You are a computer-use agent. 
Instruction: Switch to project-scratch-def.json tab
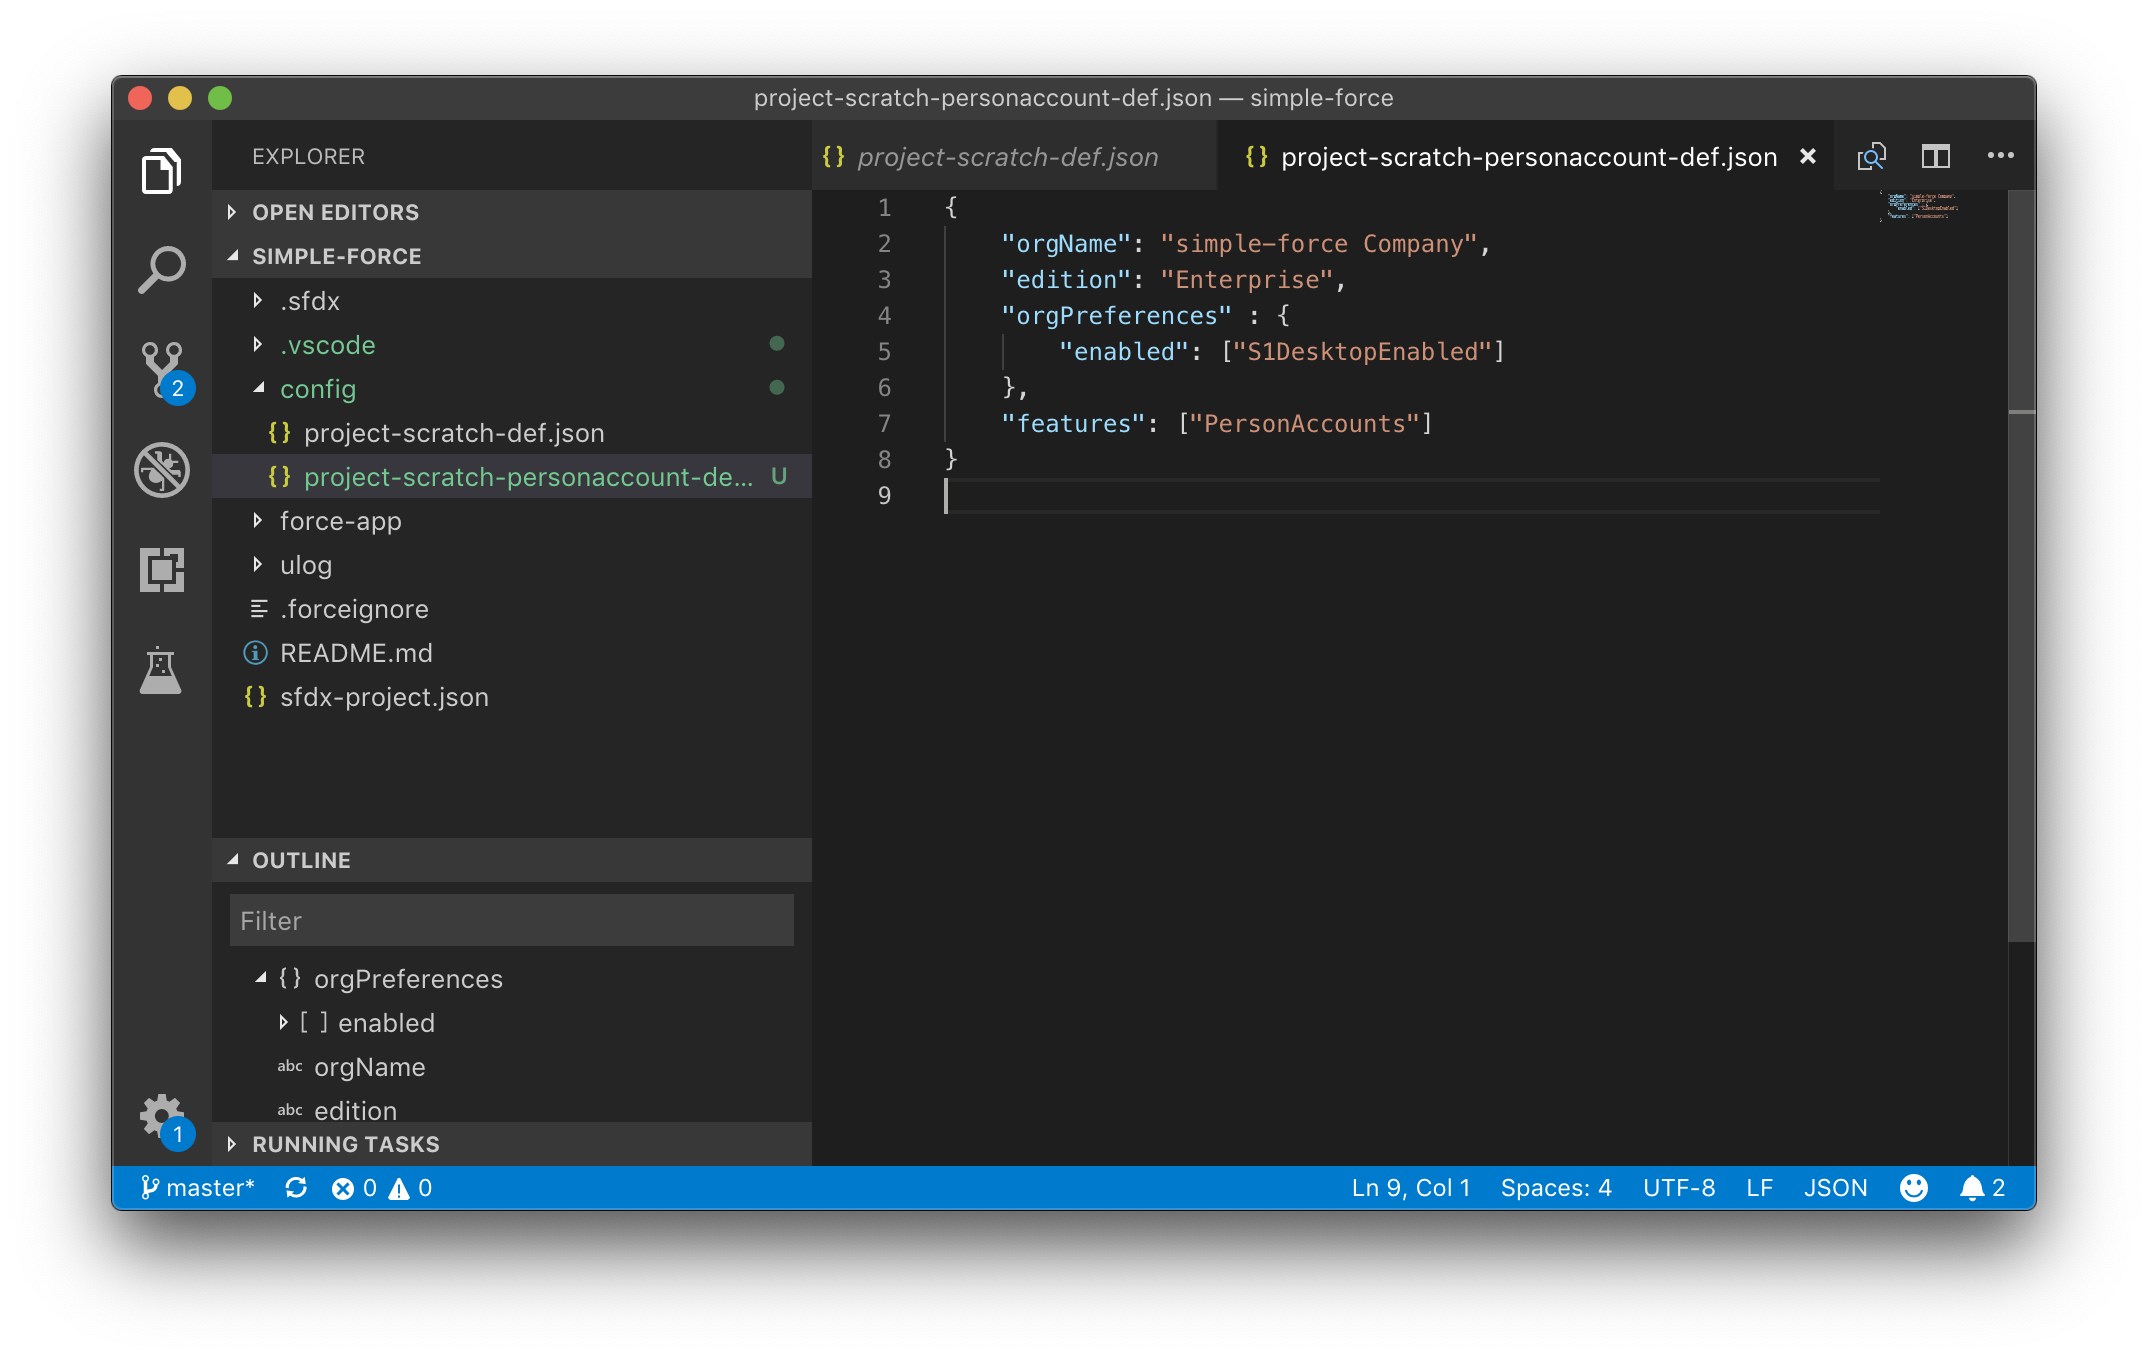1007,157
